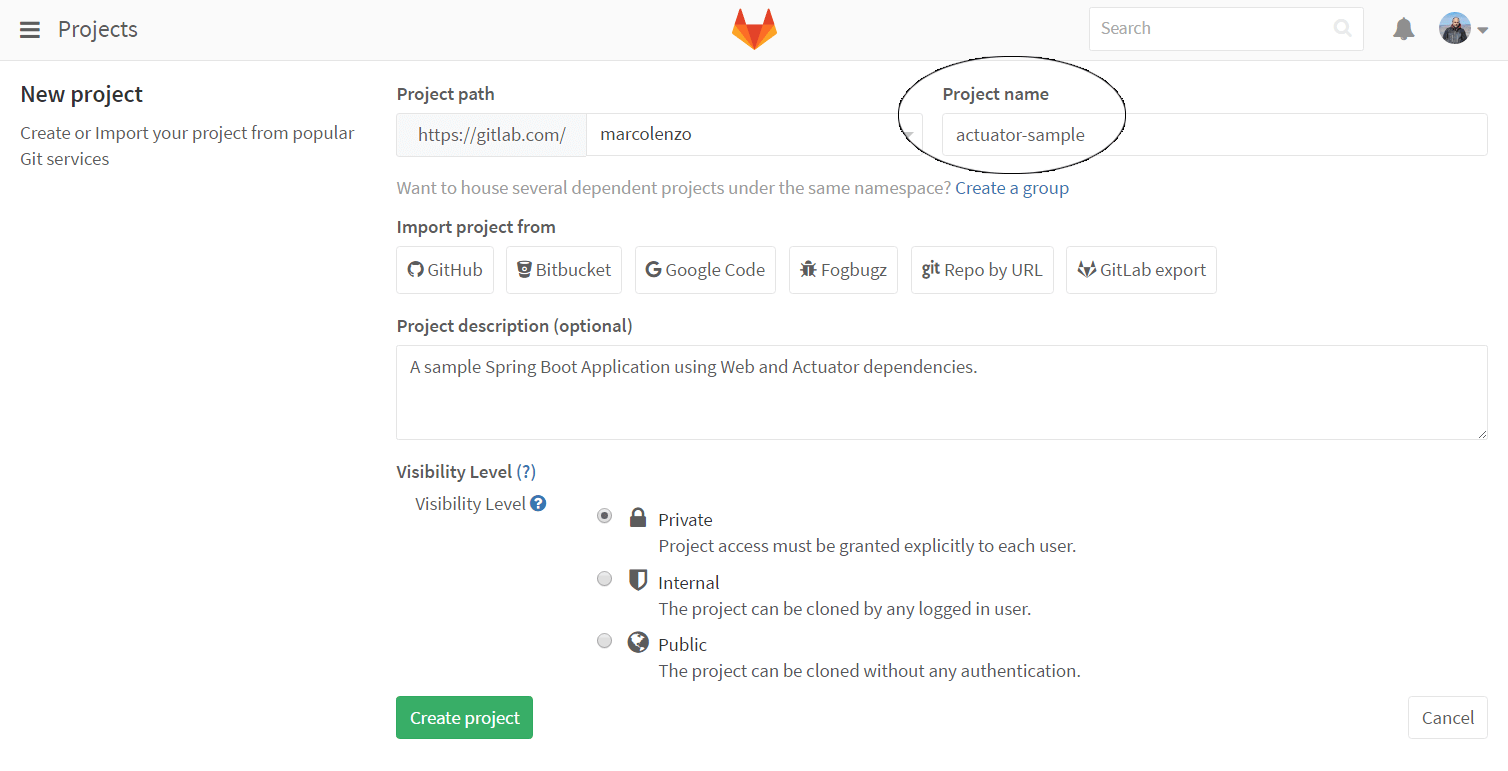Select the Private visibility radio button
Screen dimensions: 1508x771
[604, 516]
